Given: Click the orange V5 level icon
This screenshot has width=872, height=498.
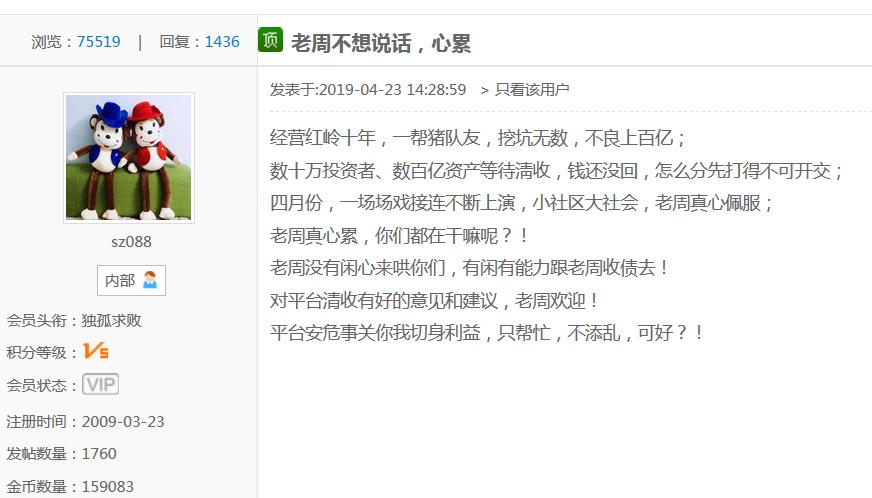Looking at the screenshot, I should (96, 351).
